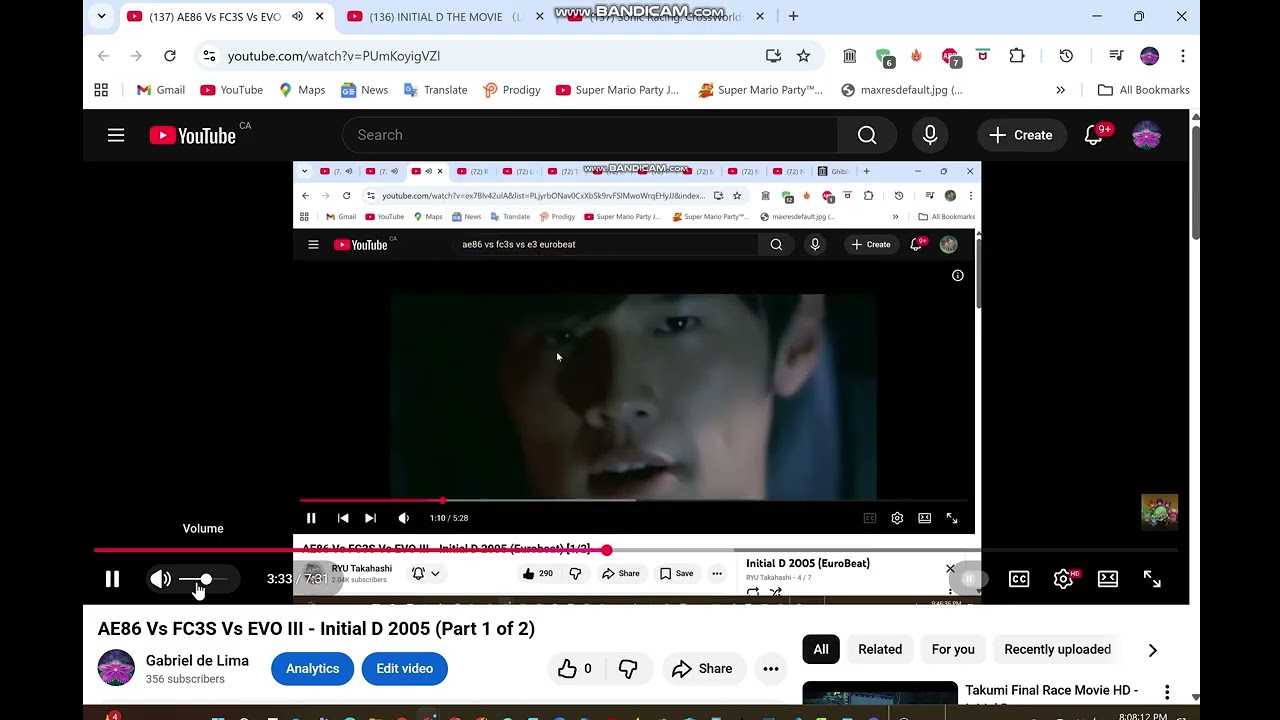Screen dimensions: 1280x720
Task: Open All Bookmarks folder
Action: [1144, 90]
